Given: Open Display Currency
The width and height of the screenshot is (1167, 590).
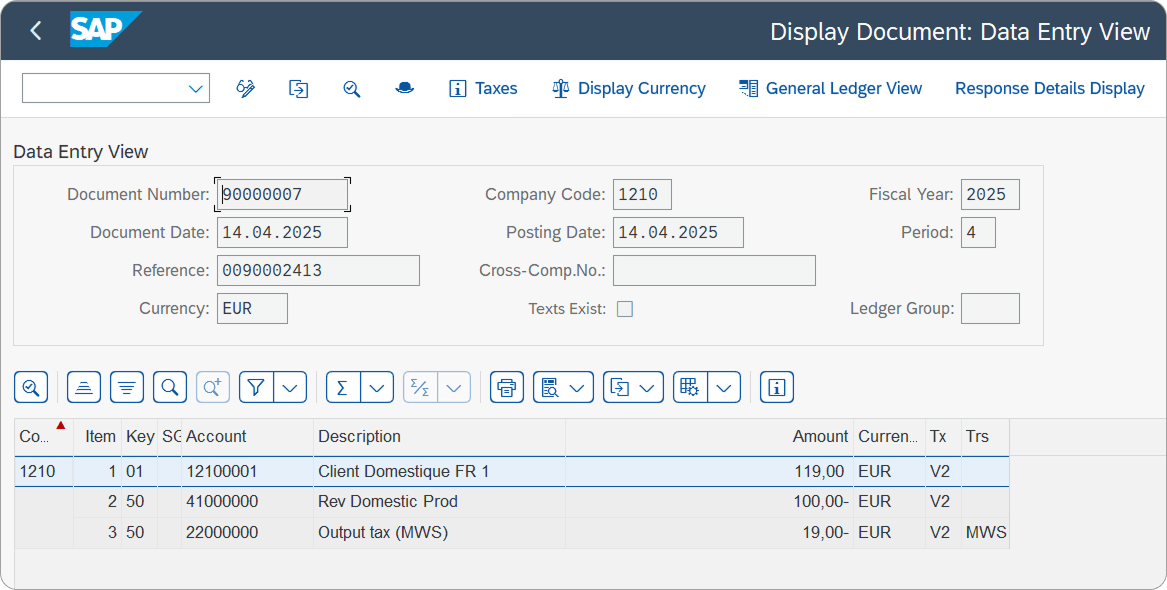Looking at the screenshot, I should point(628,88).
